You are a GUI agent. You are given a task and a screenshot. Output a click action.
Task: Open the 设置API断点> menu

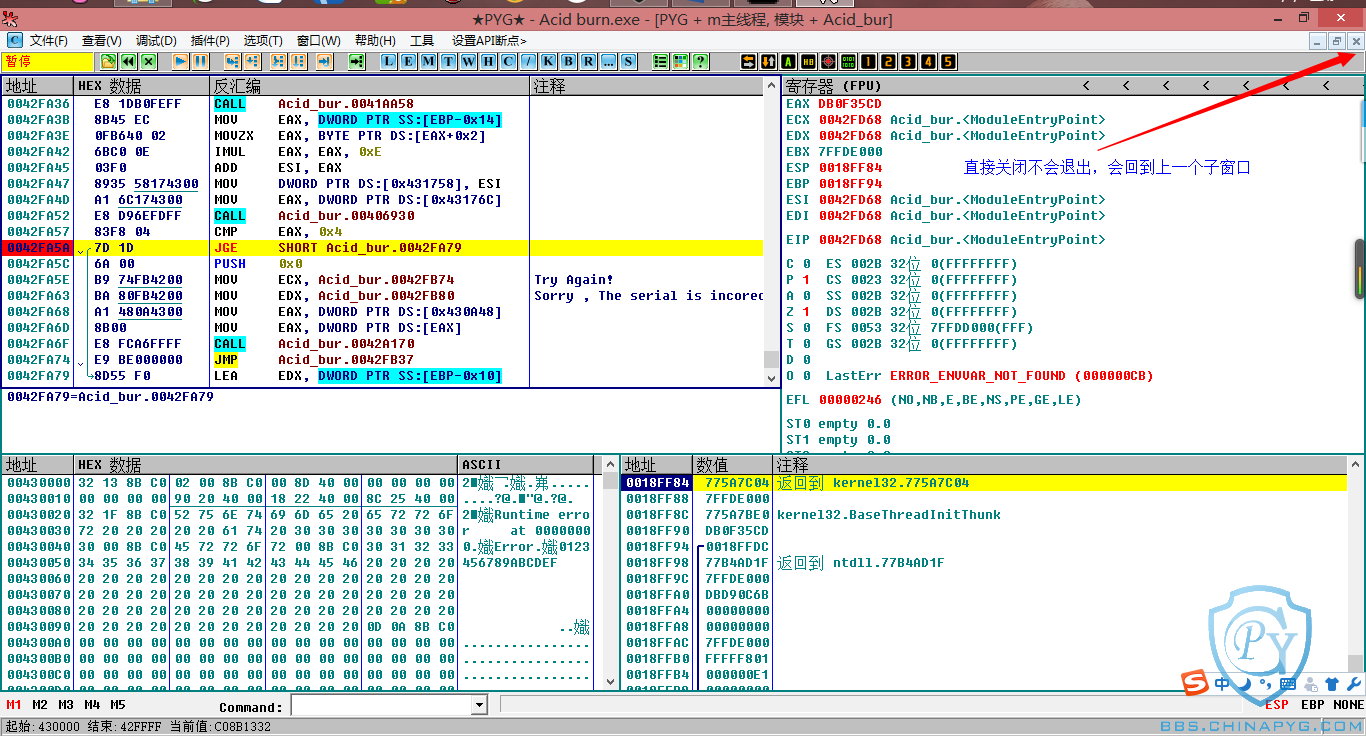tap(489, 41)
